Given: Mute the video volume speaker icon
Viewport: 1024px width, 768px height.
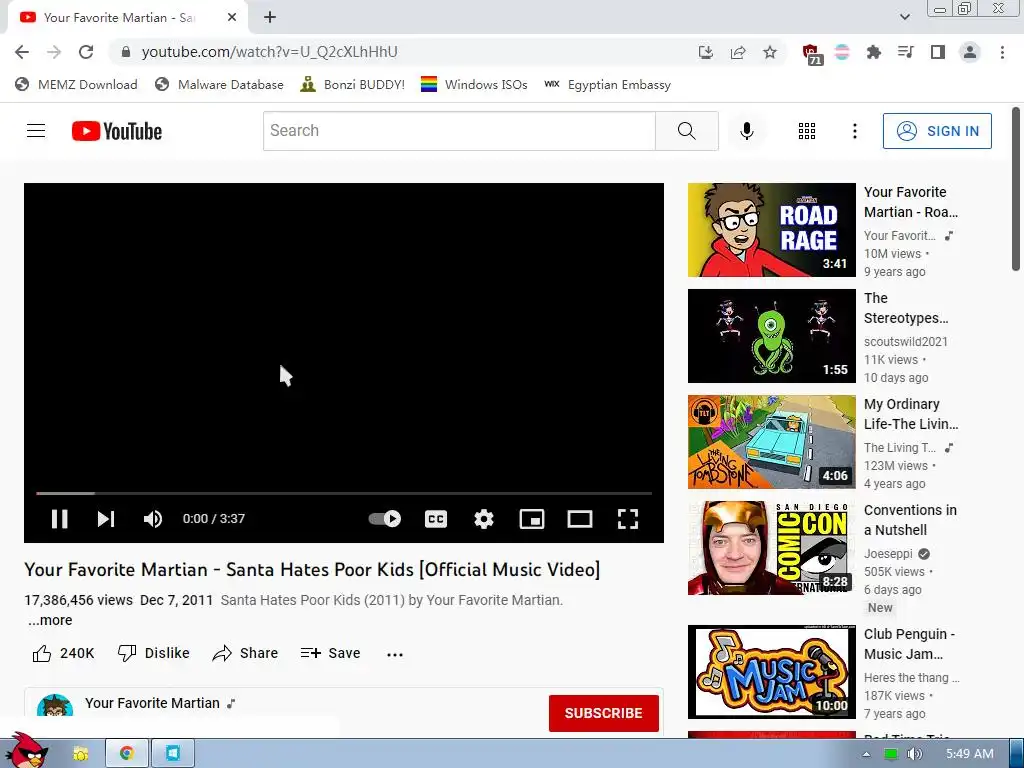Looking at the screenshot, I should pyautogui.click(x=153, y=519).
